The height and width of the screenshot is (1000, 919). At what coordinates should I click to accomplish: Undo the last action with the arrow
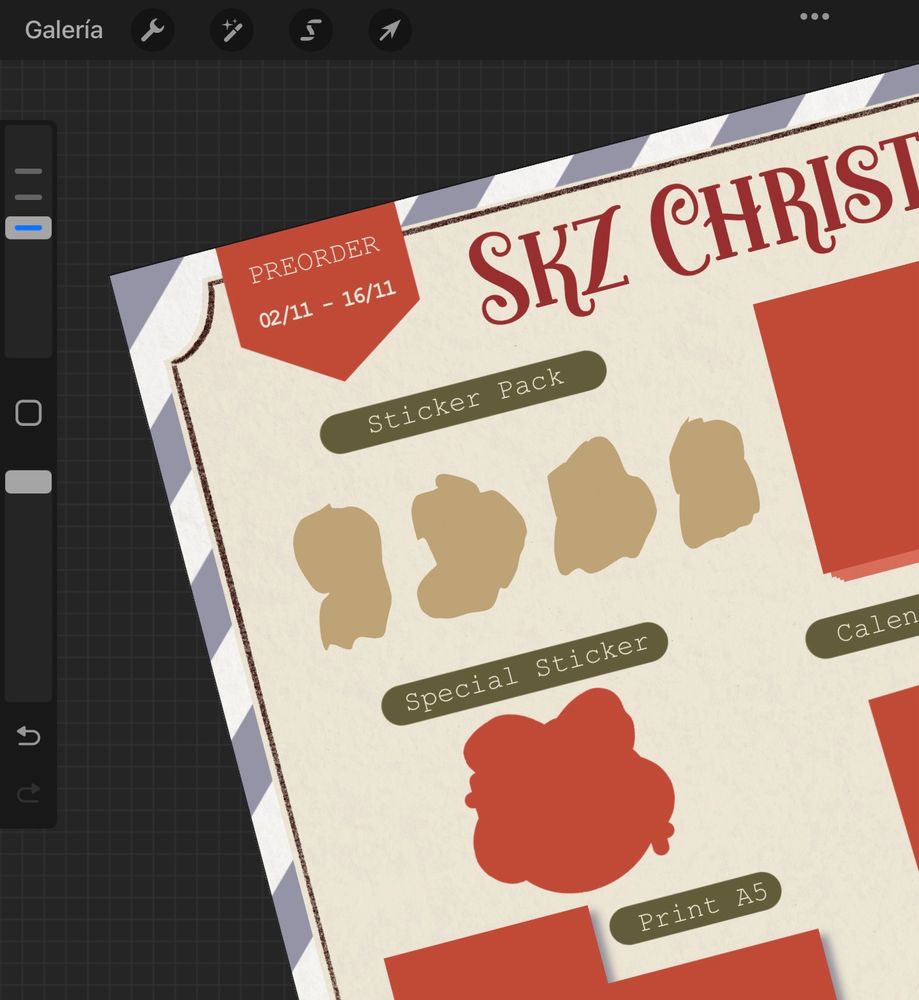[28, 736]
